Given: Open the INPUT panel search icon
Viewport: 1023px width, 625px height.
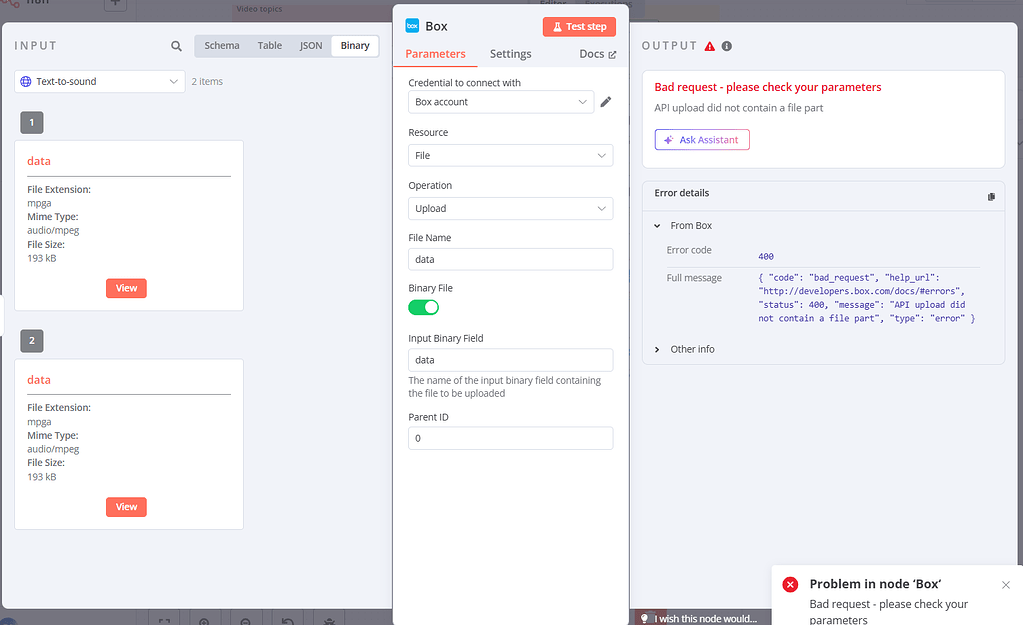Looking at the screenshot, I should 176,45.
